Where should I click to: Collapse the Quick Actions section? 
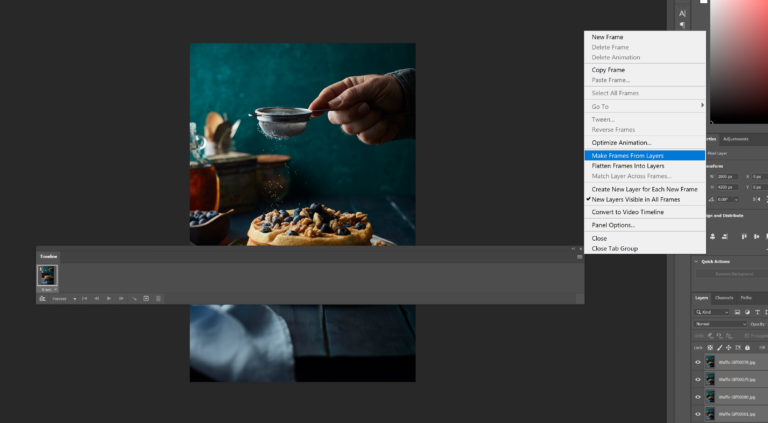pyautogui.click(x=696, y=262)
